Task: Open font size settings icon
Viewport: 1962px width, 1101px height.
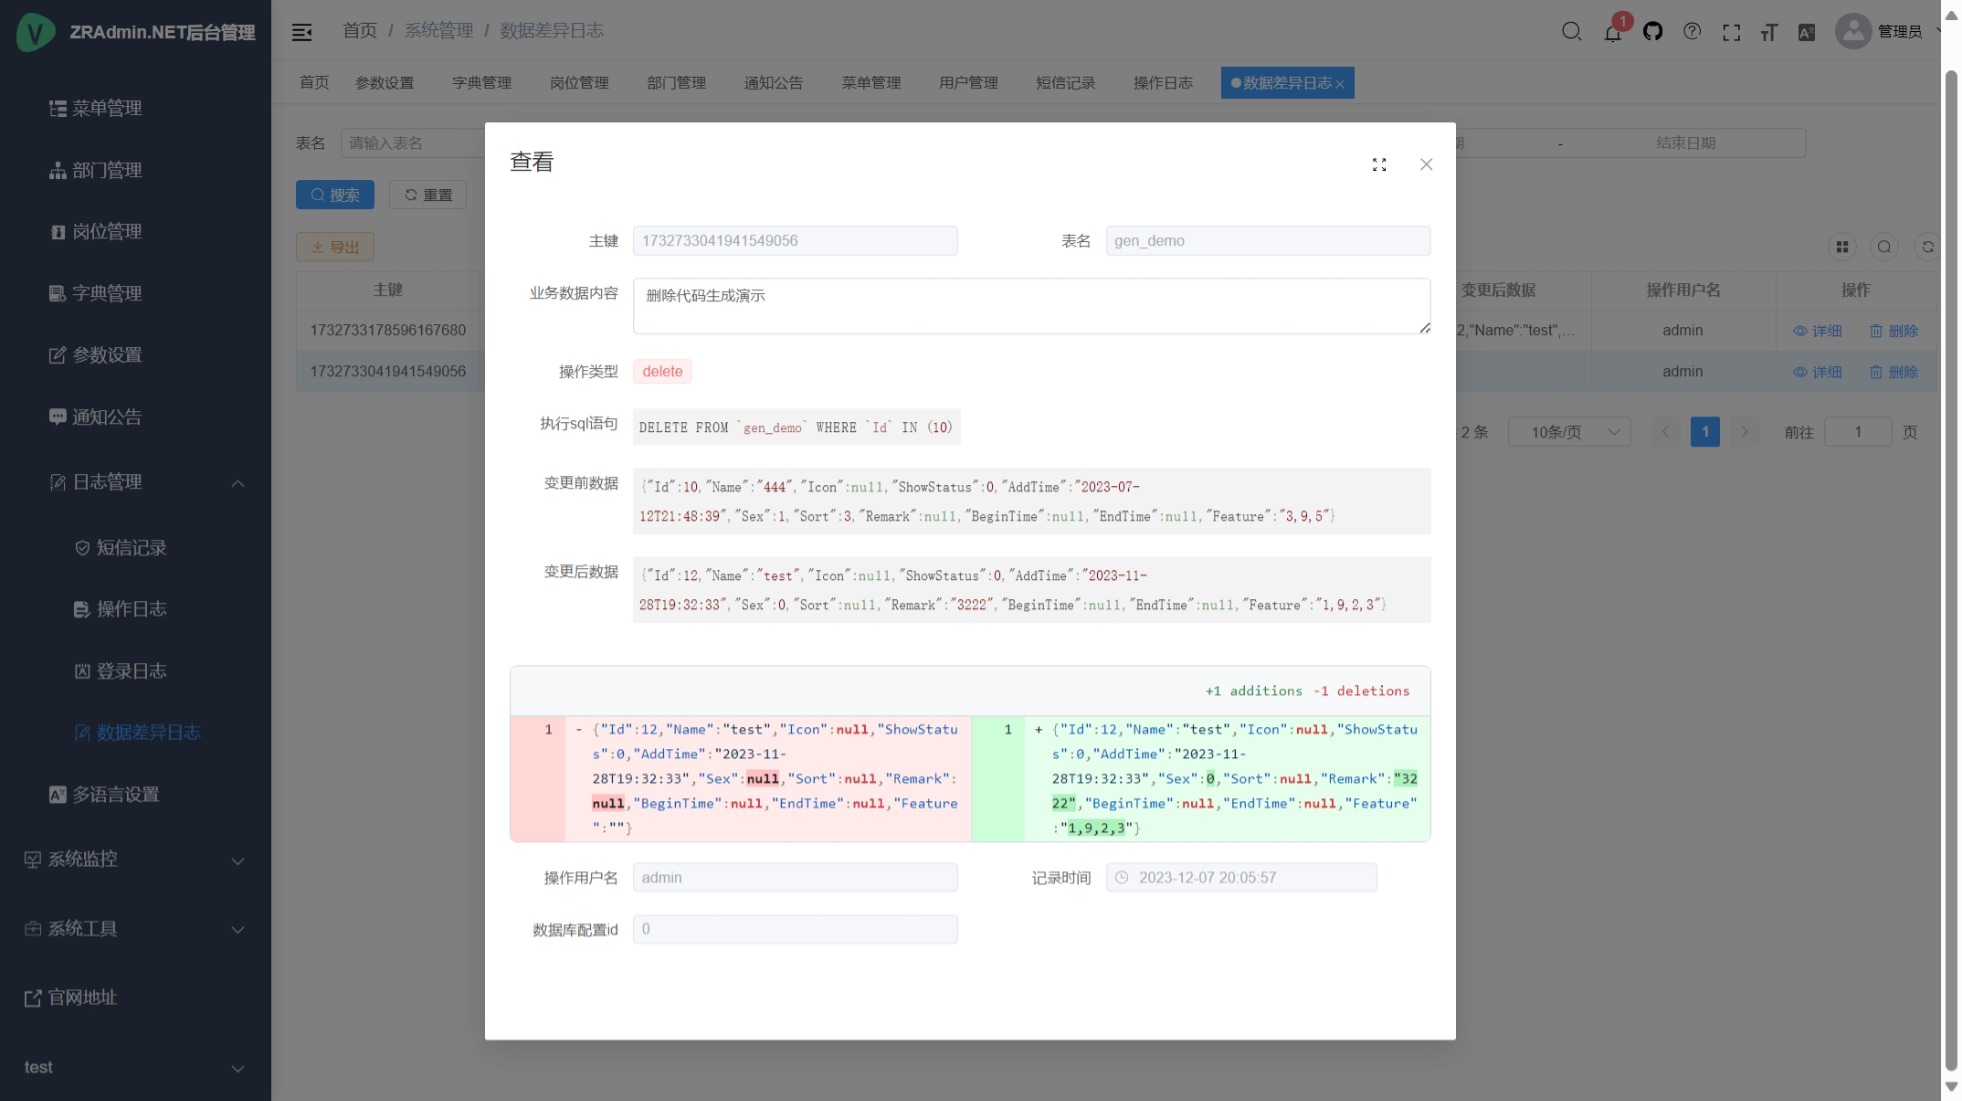Action: coord(1769,32)
